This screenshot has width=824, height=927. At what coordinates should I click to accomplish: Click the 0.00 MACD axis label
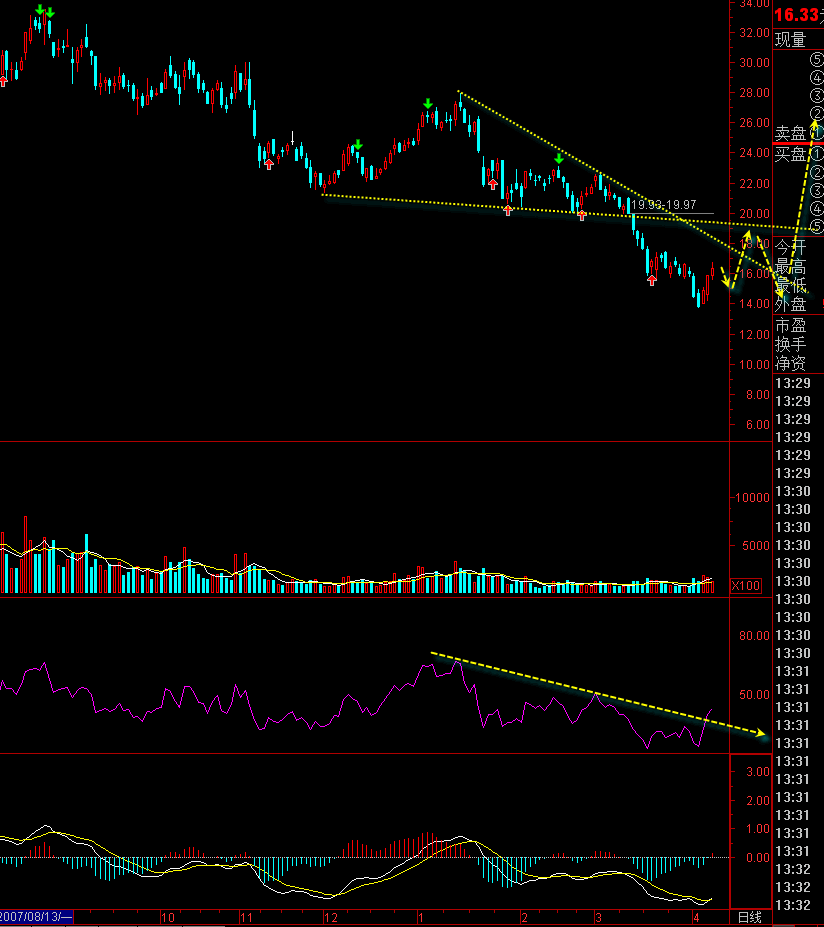(x=758, y=857)
